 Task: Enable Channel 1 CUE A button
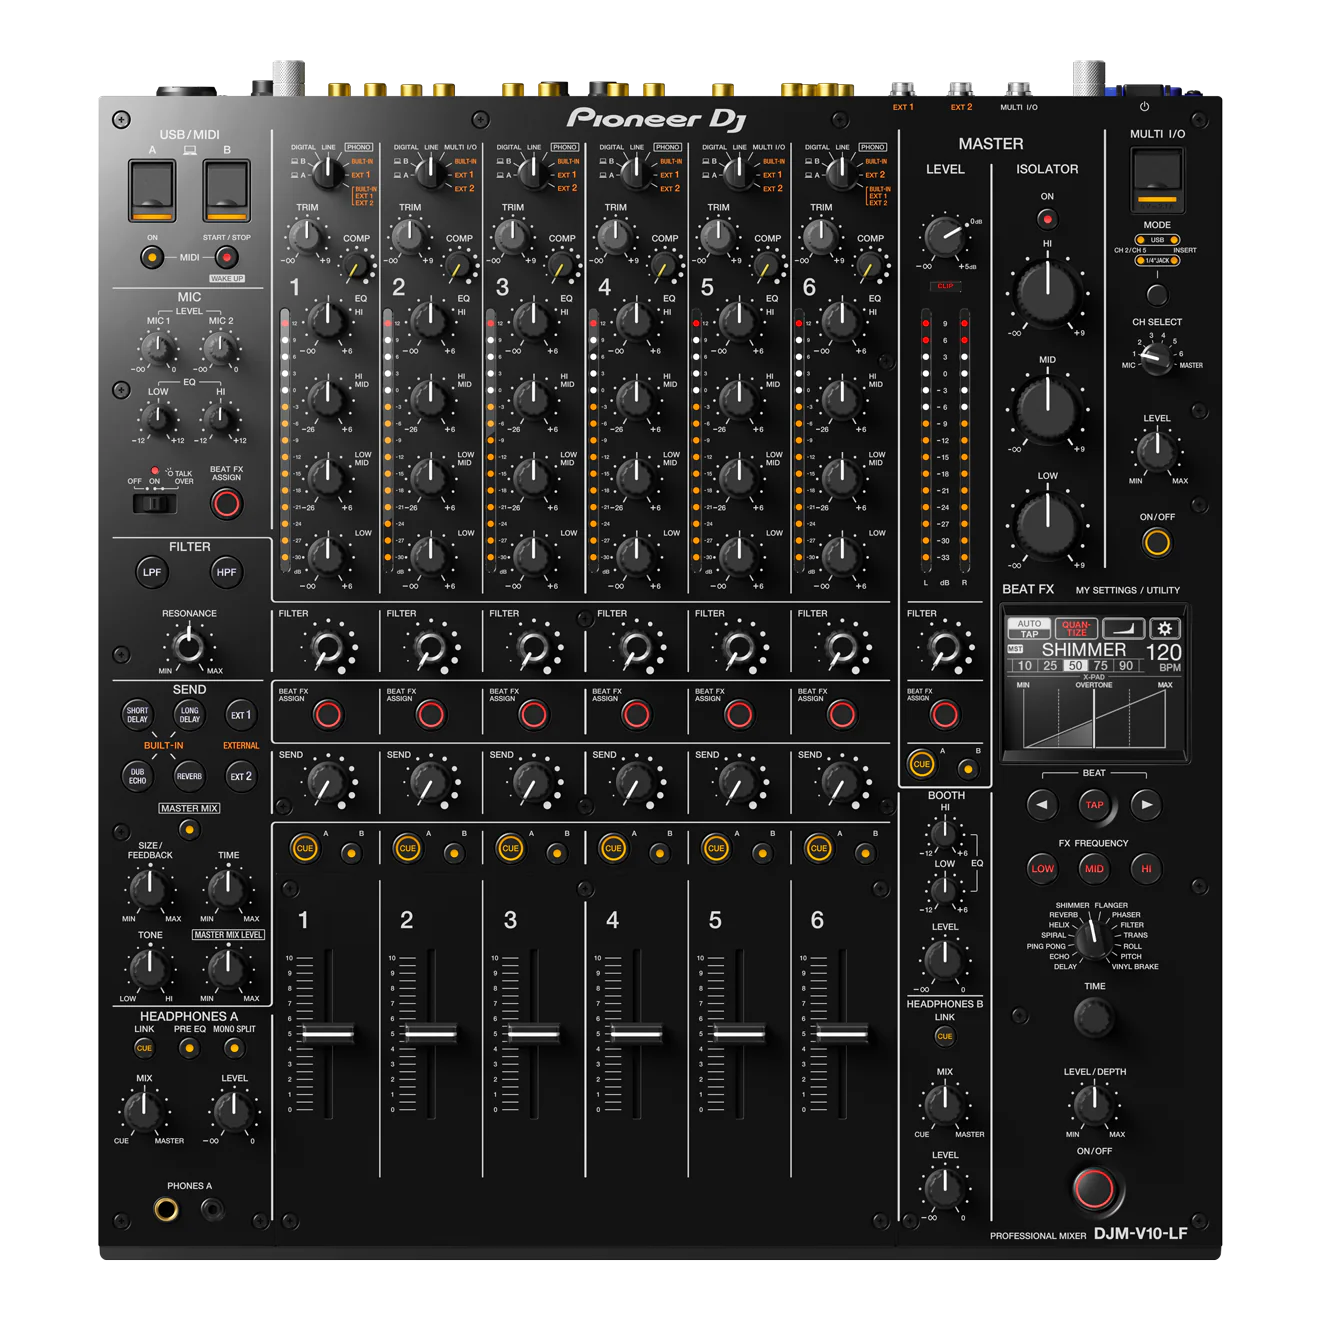304,848
